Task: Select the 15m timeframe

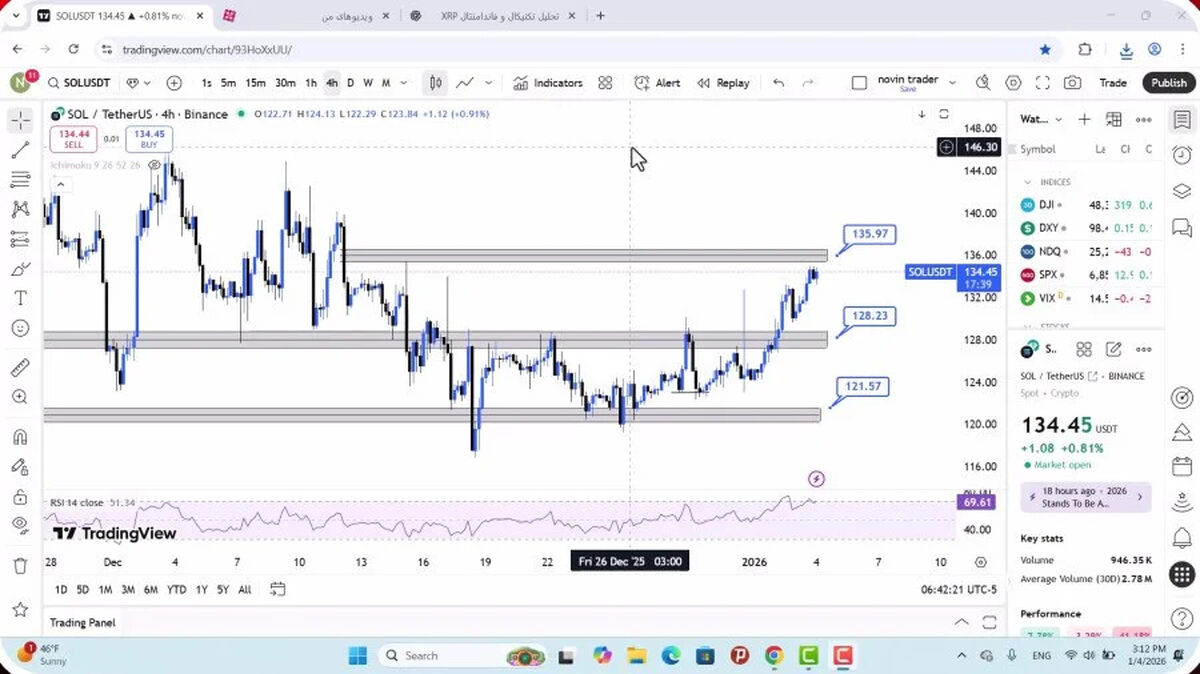Action: [256, 83]
